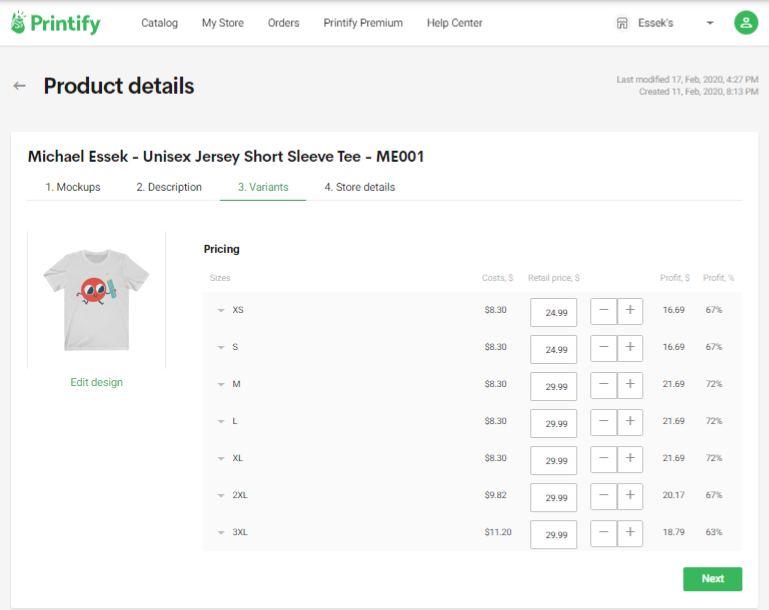769x610 pixels.
Task: Decrease the 3XL retail price with minus
Action: [x=603, y=533]
